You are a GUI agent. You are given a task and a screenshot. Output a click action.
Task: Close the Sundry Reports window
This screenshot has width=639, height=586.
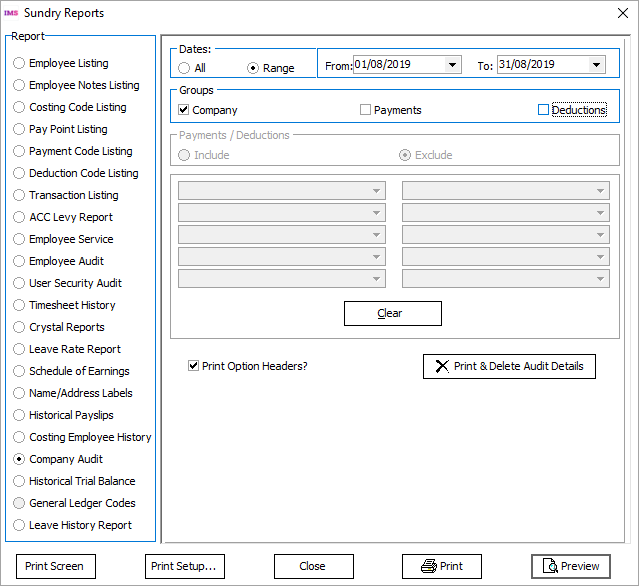point(613,13)
